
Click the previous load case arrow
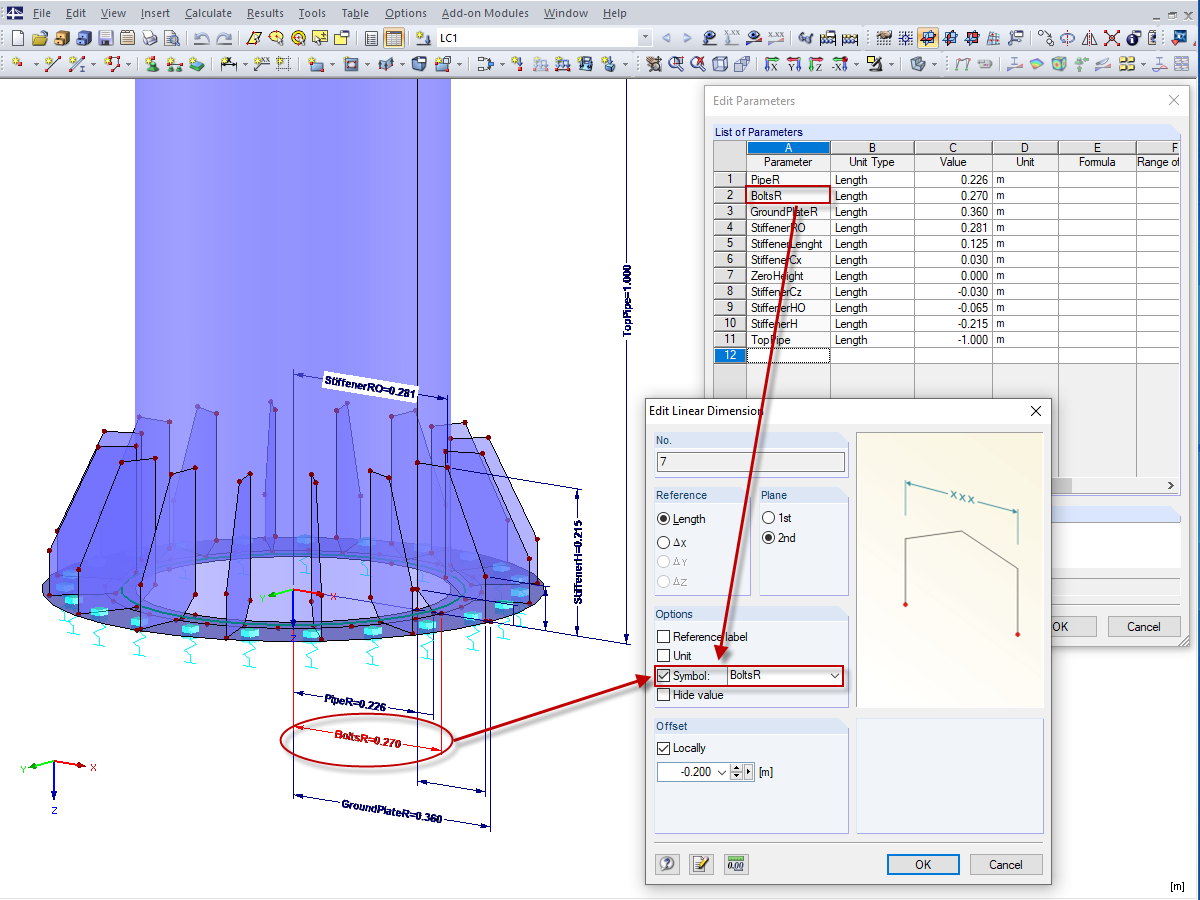pyautogui.click(x=666, y=38)
